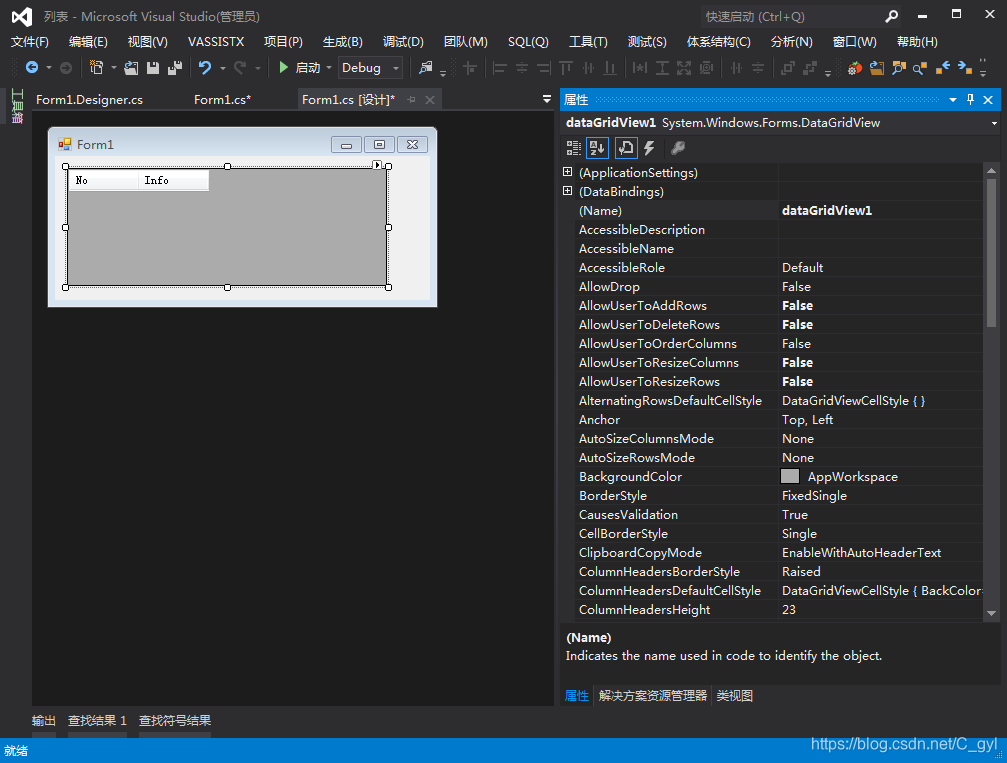Click the Properties panel vertical scrollbar thumb
This screenshot has height=763, width=1007.
(x=991, y=254)
